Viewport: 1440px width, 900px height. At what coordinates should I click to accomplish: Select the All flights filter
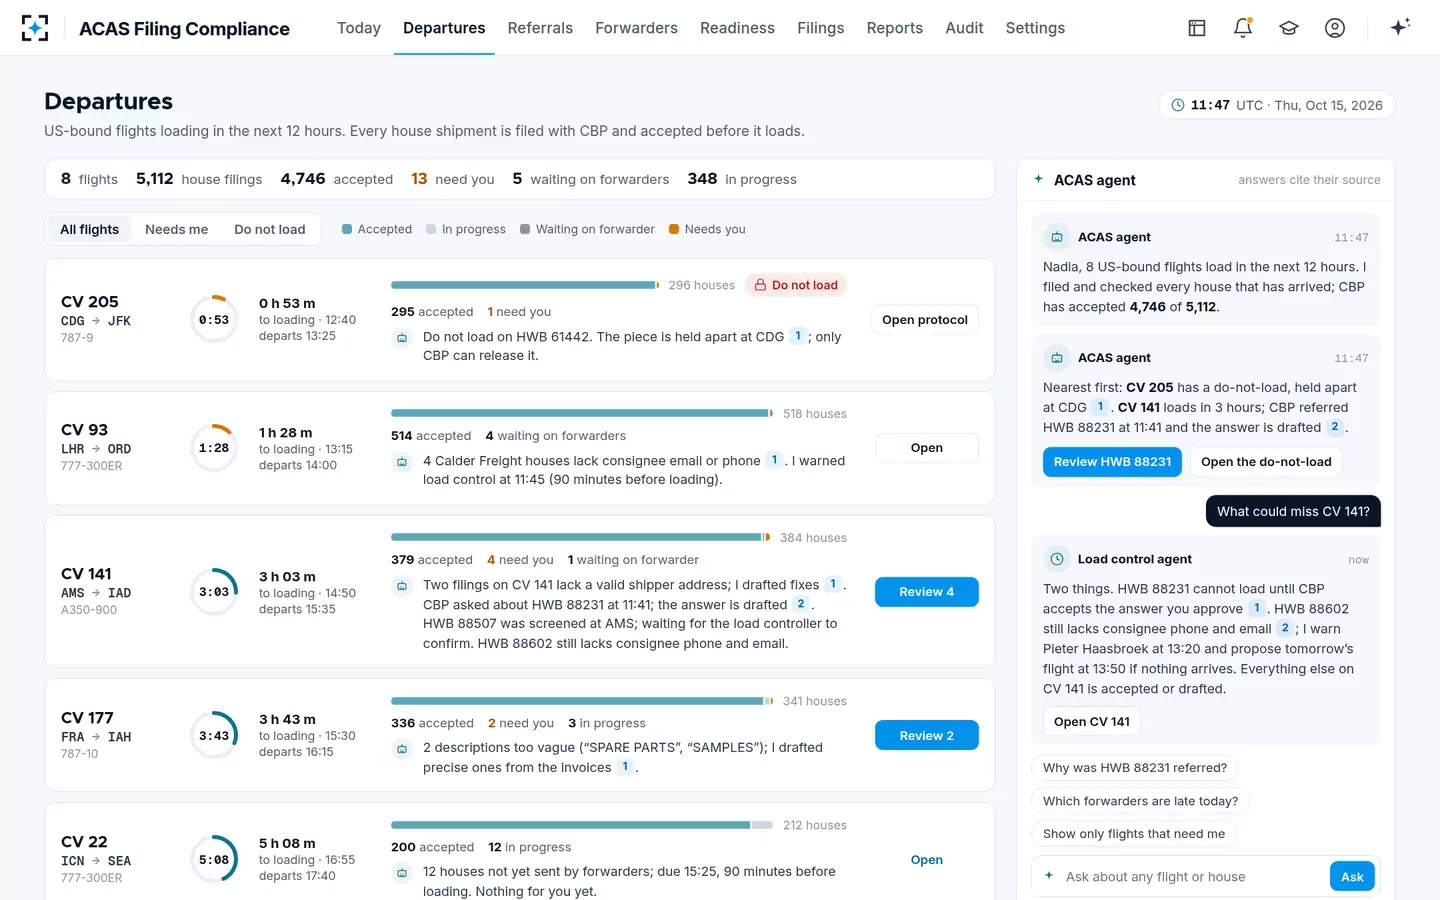pyautogui.click(x=89, y=229)
